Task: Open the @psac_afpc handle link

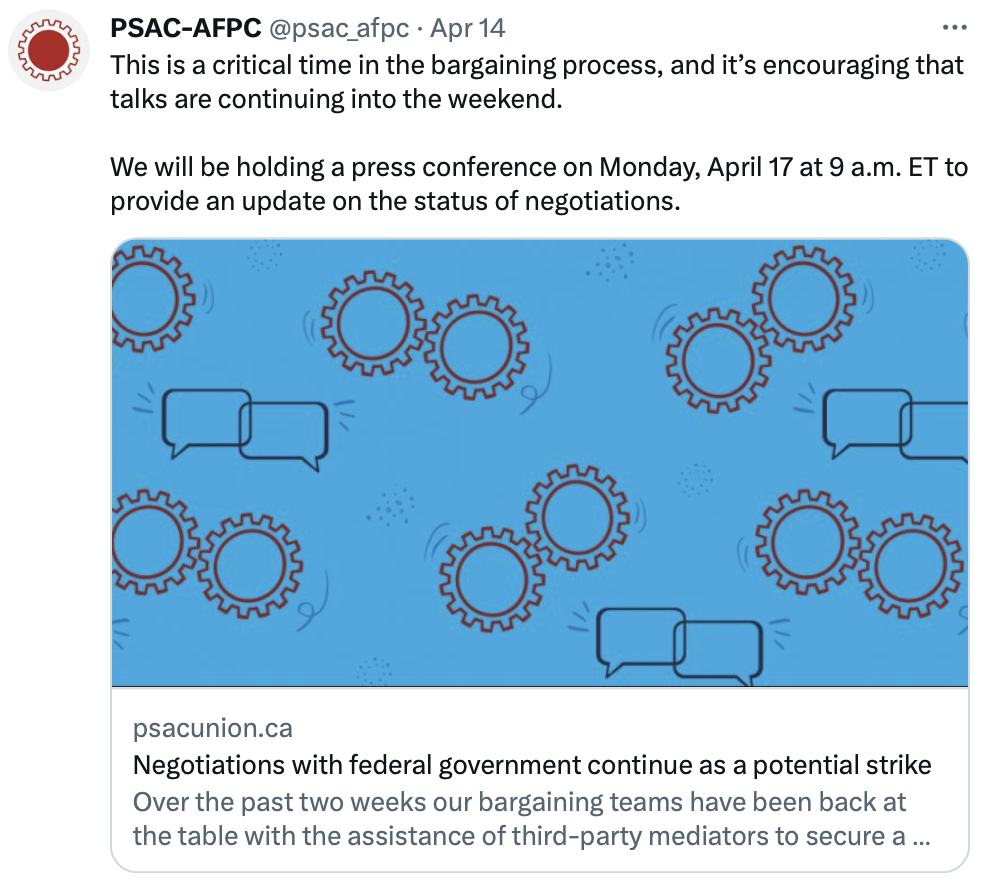Action: coord(339,28)
